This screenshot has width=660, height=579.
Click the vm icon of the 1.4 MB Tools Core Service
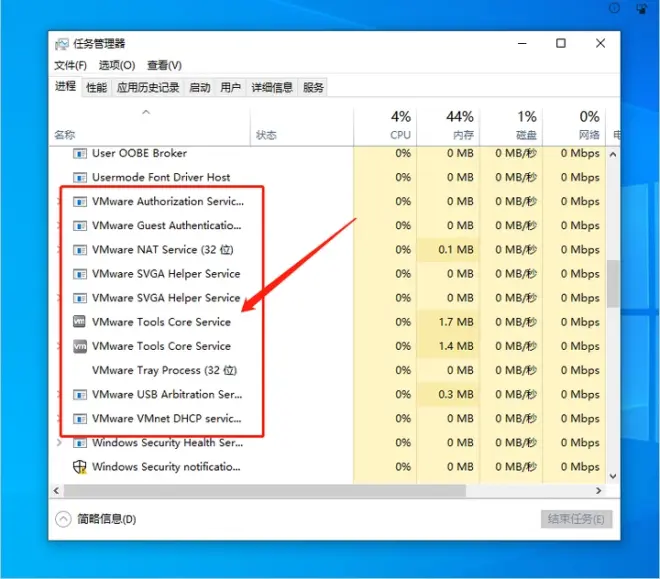(80, 346)
